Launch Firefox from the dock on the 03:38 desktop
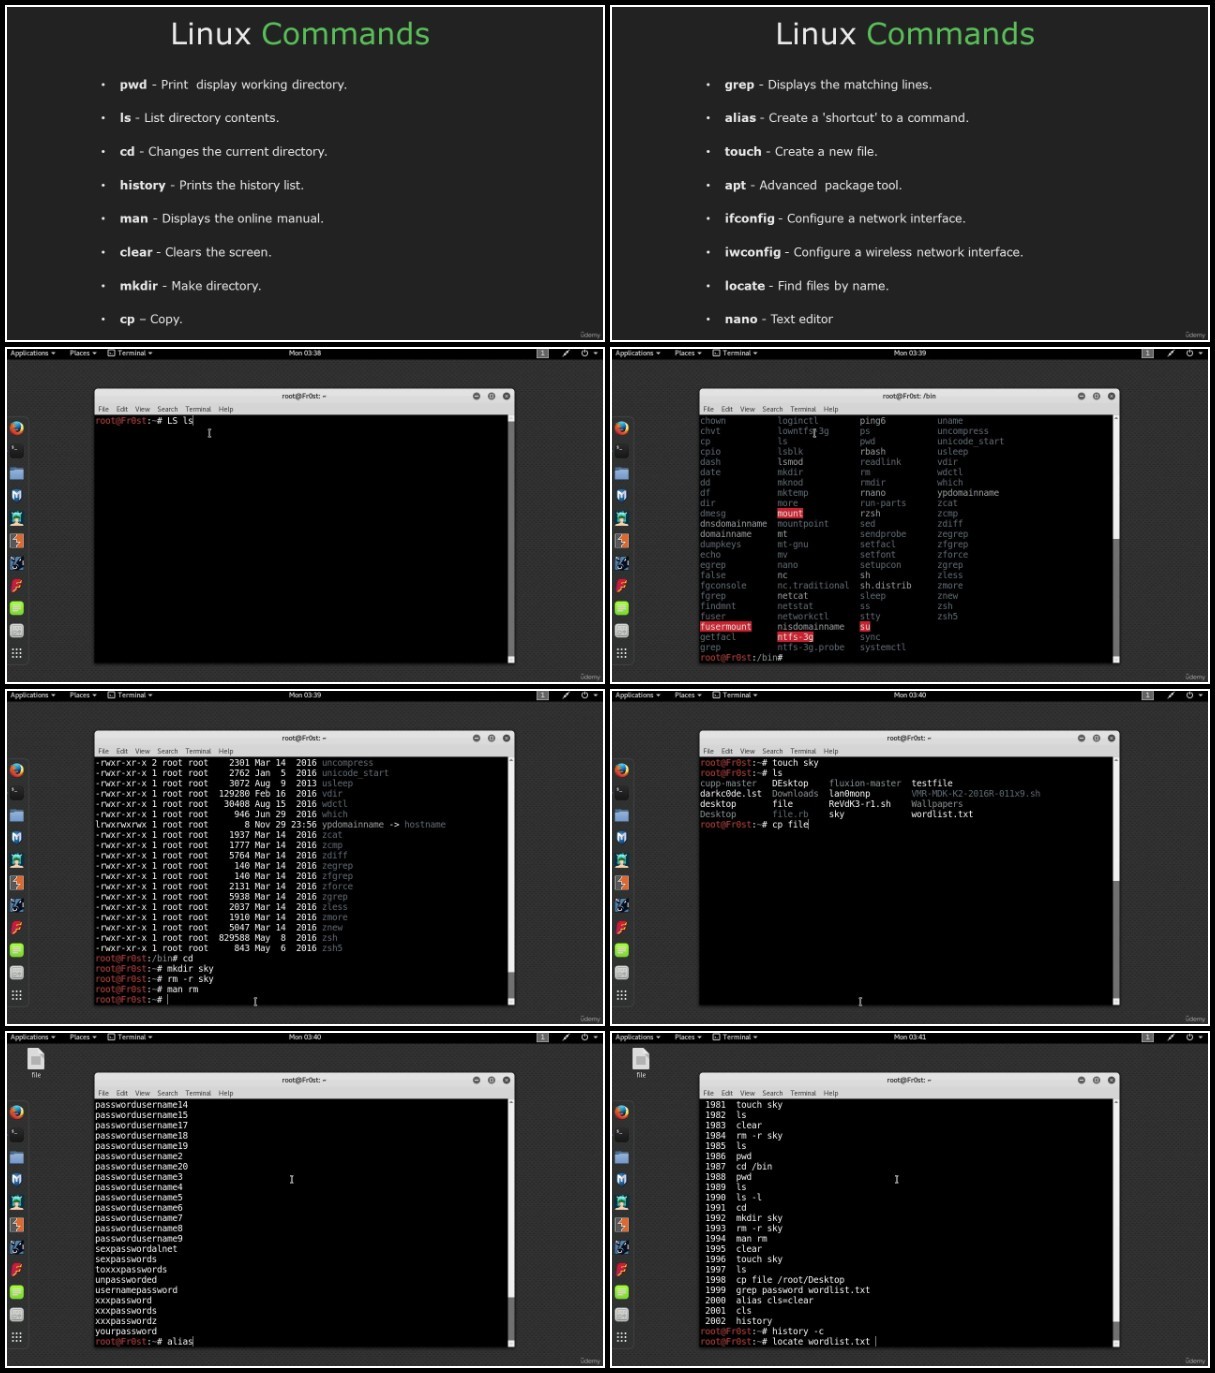1215x1373 pixels. (17, 428)
